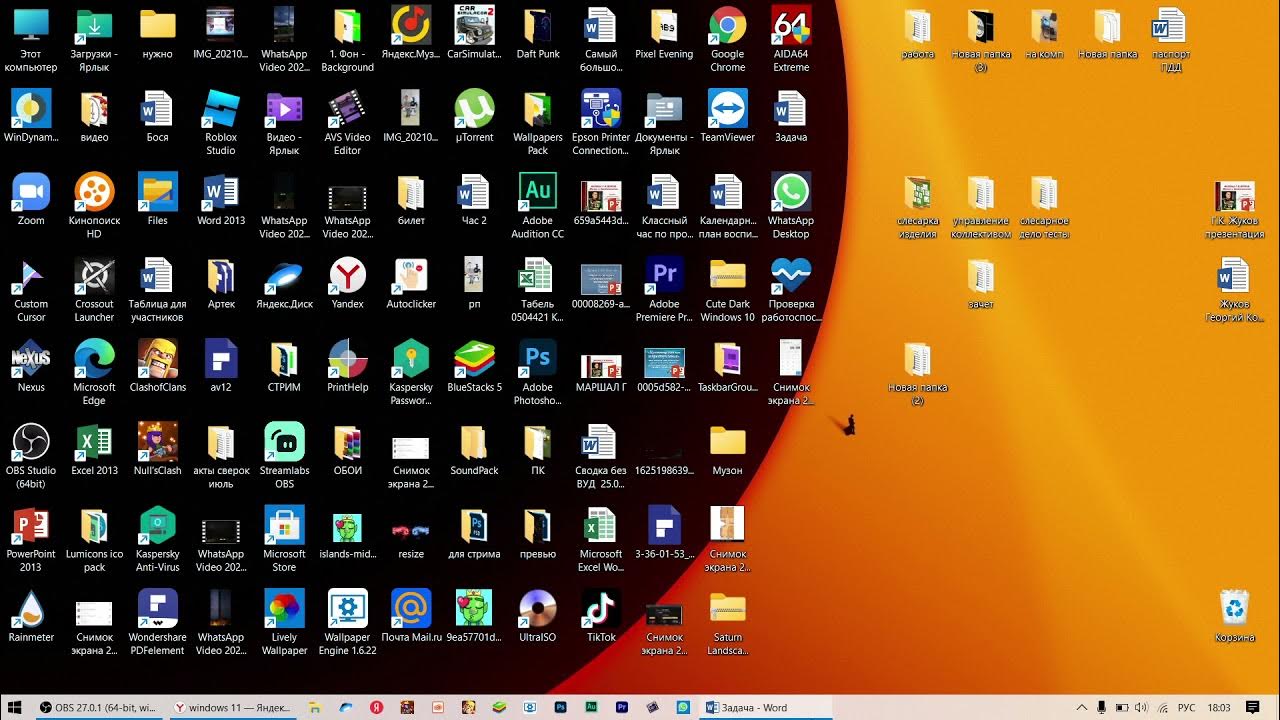The image size is (1280, 720).
Task: Select the TeamViewer desktop icon
Action: pyautogui.click(x=727, y=115)
